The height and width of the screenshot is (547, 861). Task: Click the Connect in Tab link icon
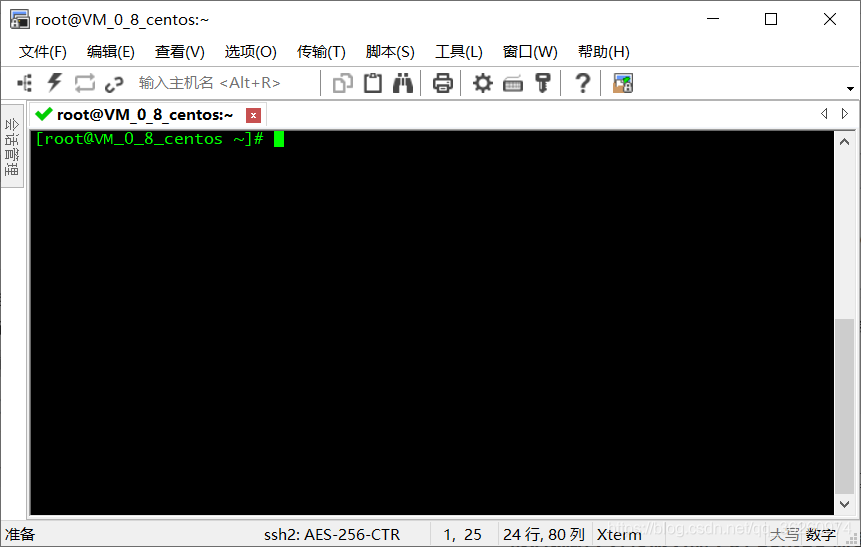(x=114, y=84)
